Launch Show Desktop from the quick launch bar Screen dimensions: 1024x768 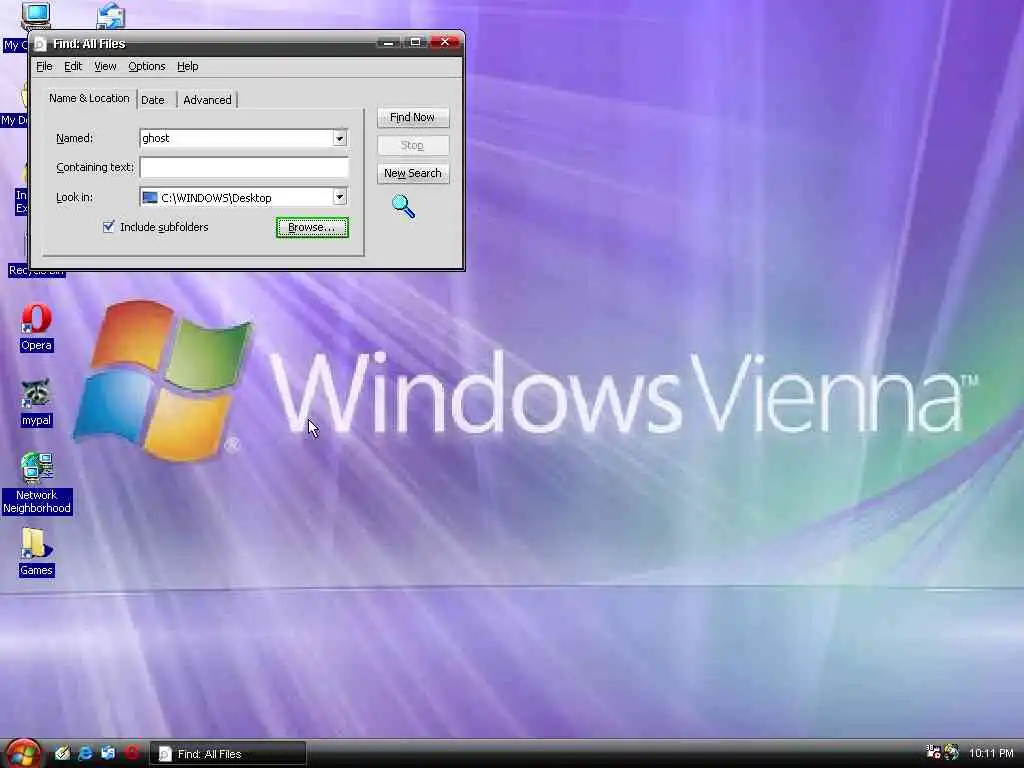(x=62, y=753)
